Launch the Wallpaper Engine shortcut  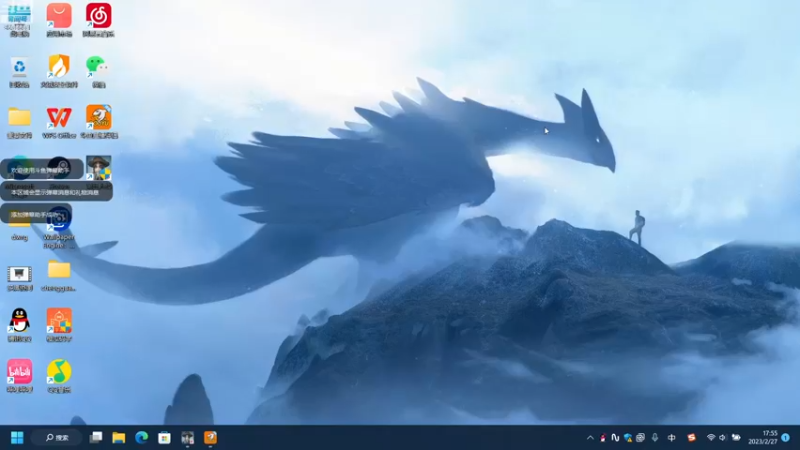click(59, 220)
